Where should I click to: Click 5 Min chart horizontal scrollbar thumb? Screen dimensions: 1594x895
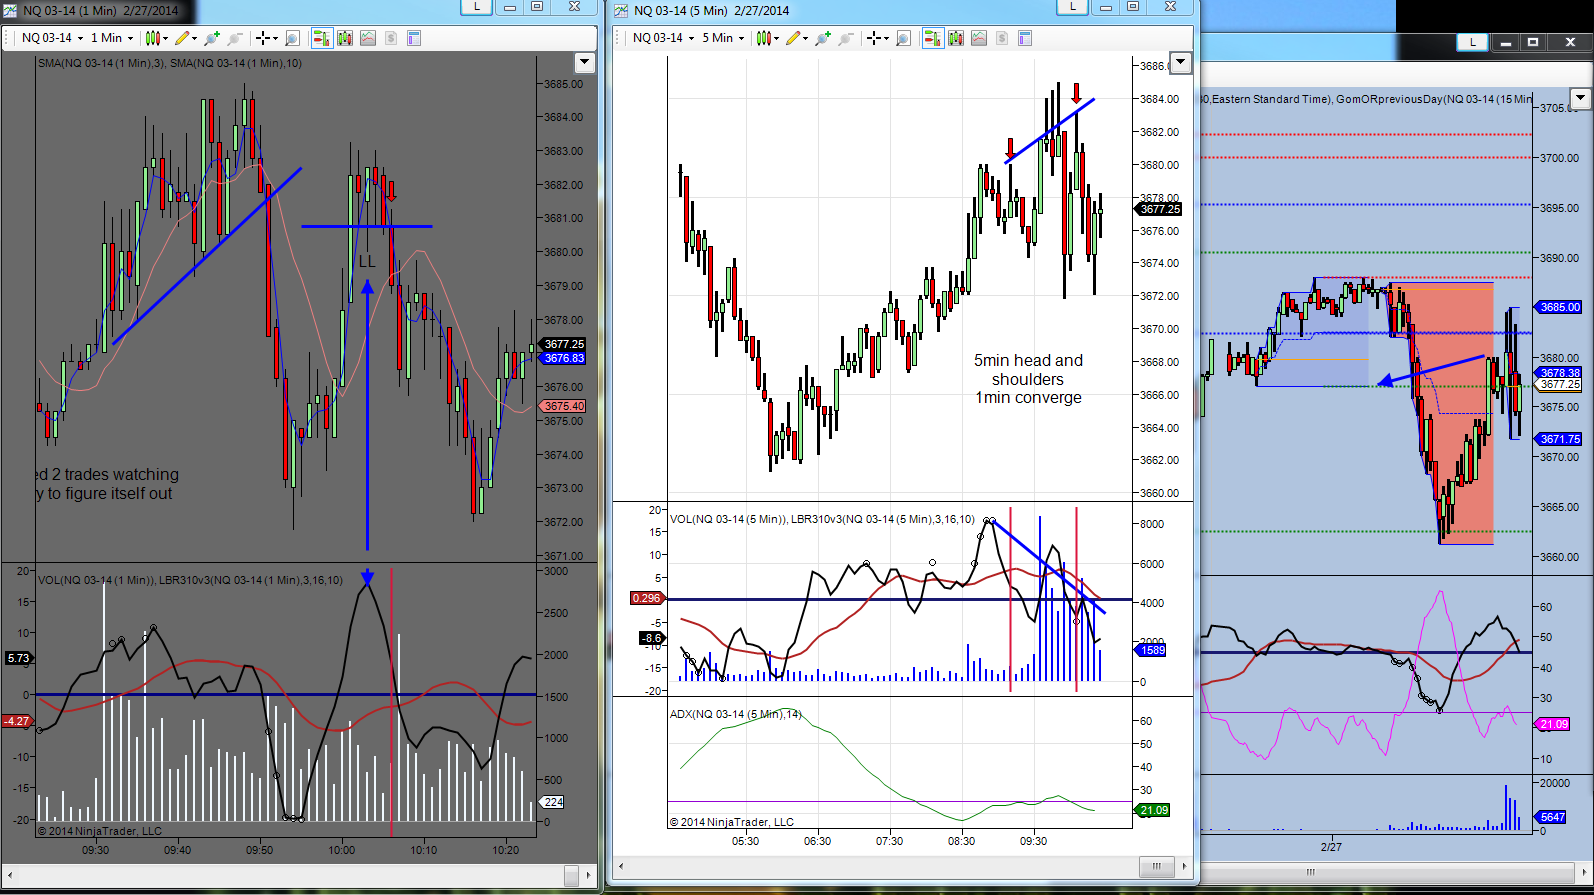tap(1157, 866)
